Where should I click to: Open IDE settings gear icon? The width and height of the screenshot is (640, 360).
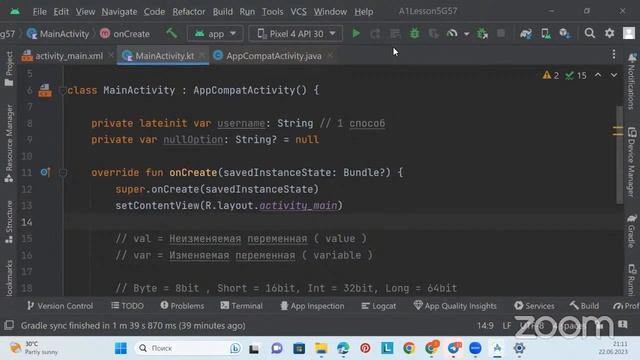[609, 33]
